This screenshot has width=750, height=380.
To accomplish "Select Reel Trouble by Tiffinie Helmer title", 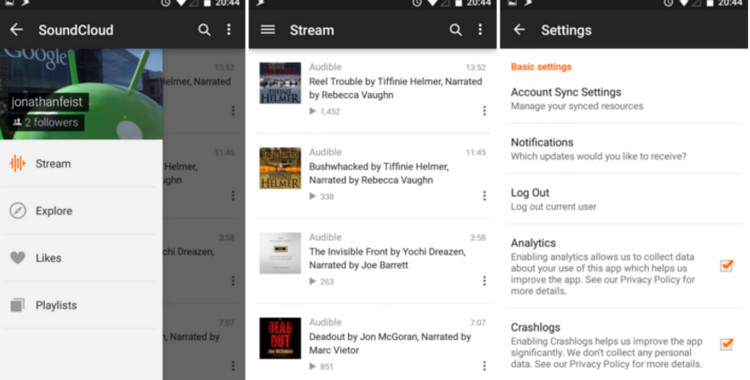I will point(396,88).
